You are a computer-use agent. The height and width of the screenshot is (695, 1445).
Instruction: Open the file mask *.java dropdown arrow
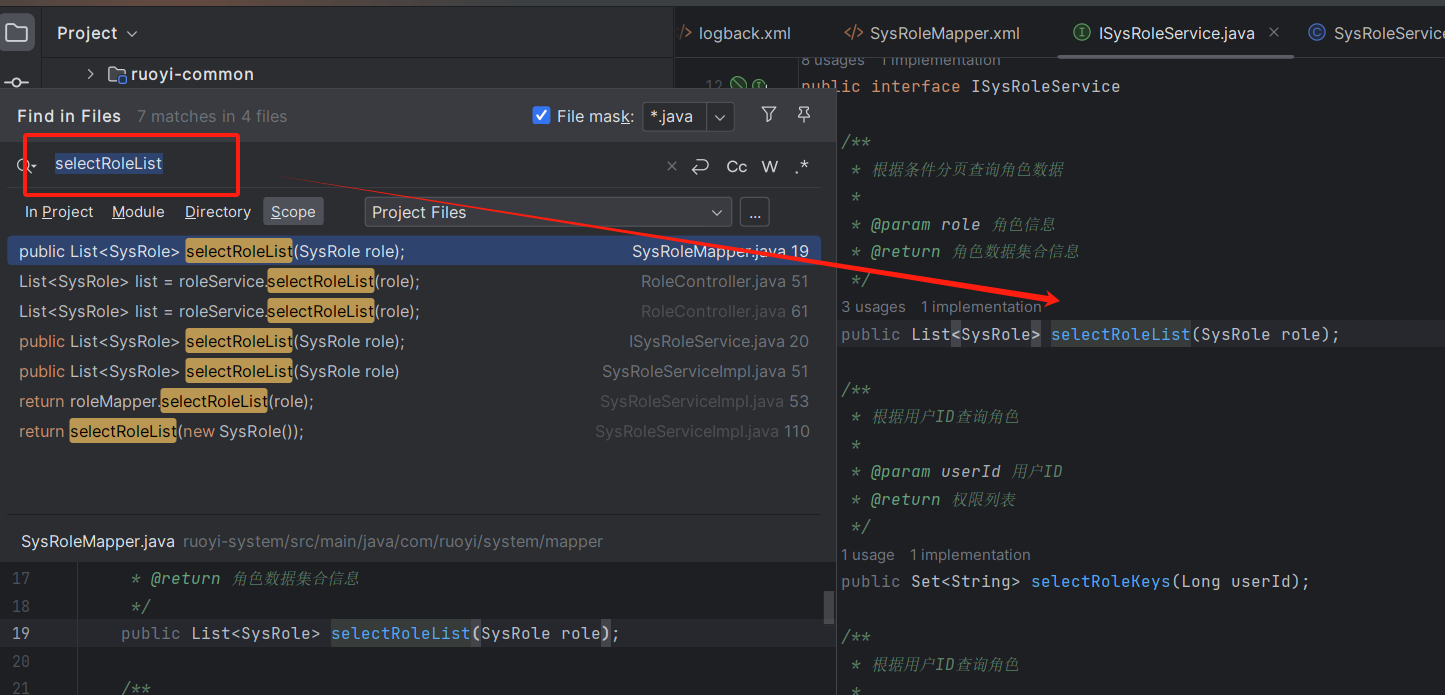coord(720,117)
